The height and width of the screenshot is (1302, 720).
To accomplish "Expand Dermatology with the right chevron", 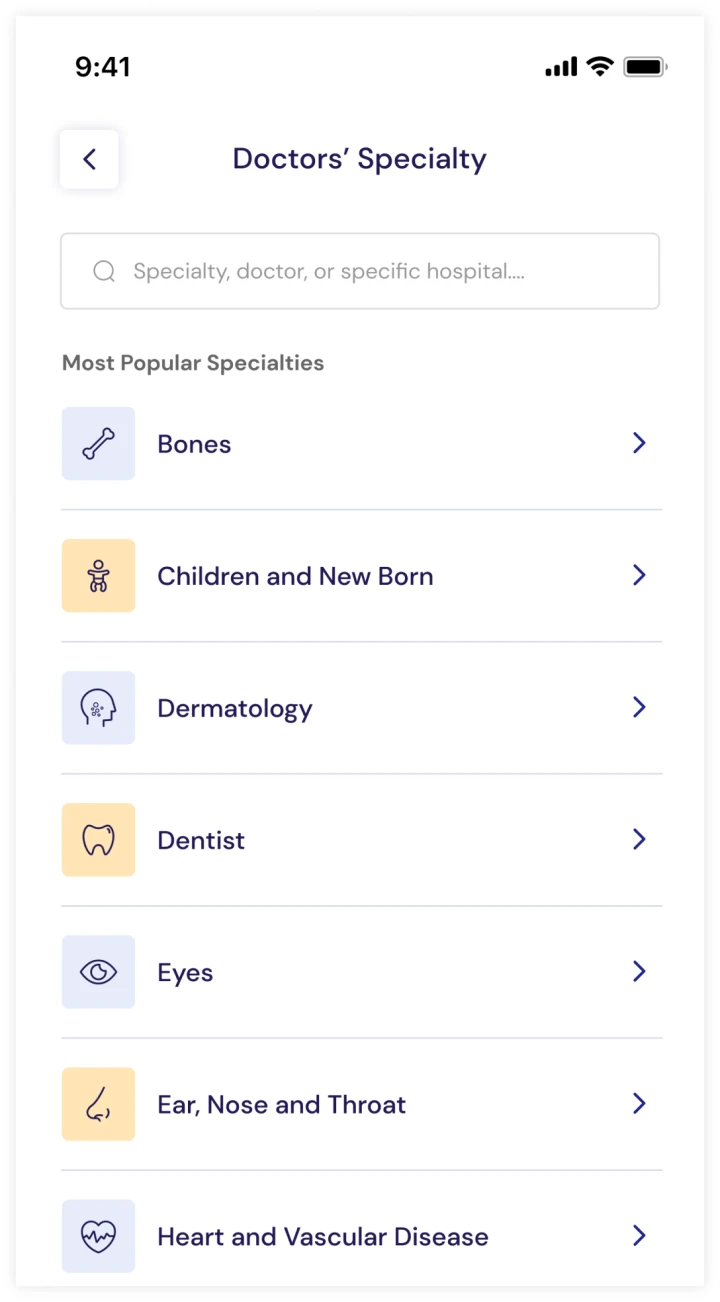I will pyautogui.click(x=640, y=707).
